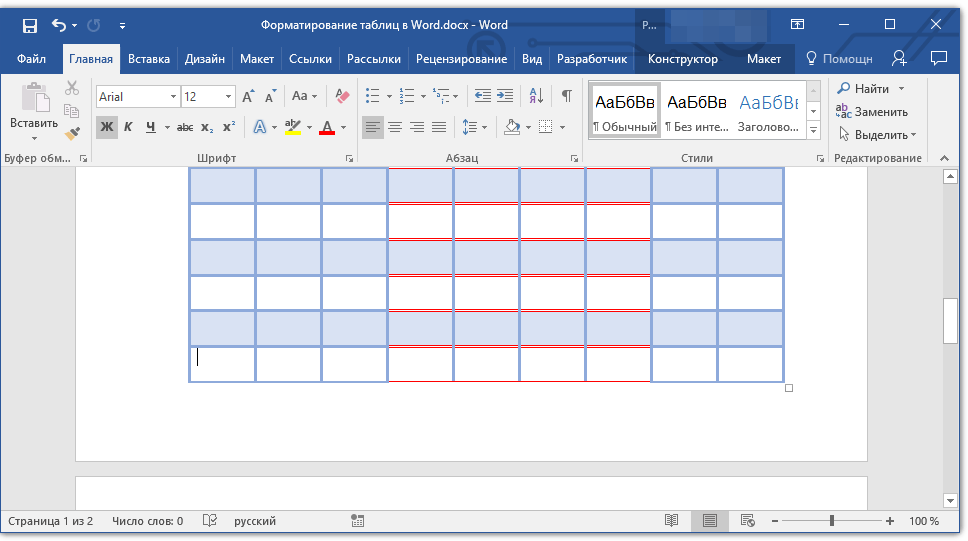This screenshot has height=541, width=968.
Task: Click the Redo icon in title bar
Action: click(94, 25)
